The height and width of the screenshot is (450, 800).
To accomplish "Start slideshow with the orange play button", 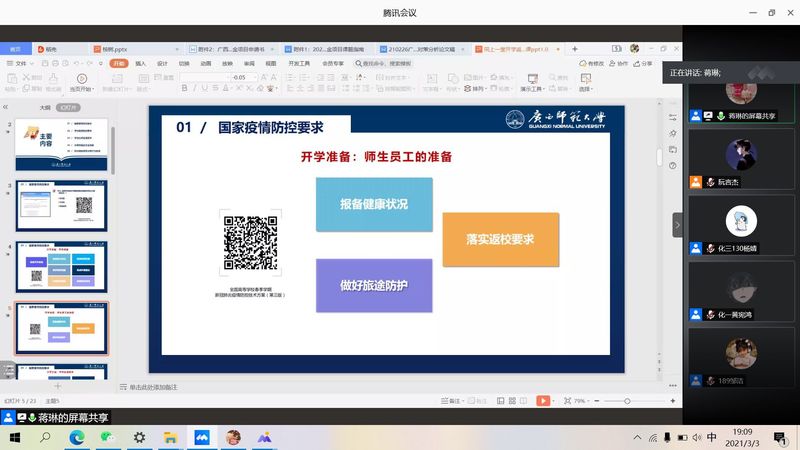I will (x=543, y=401).
